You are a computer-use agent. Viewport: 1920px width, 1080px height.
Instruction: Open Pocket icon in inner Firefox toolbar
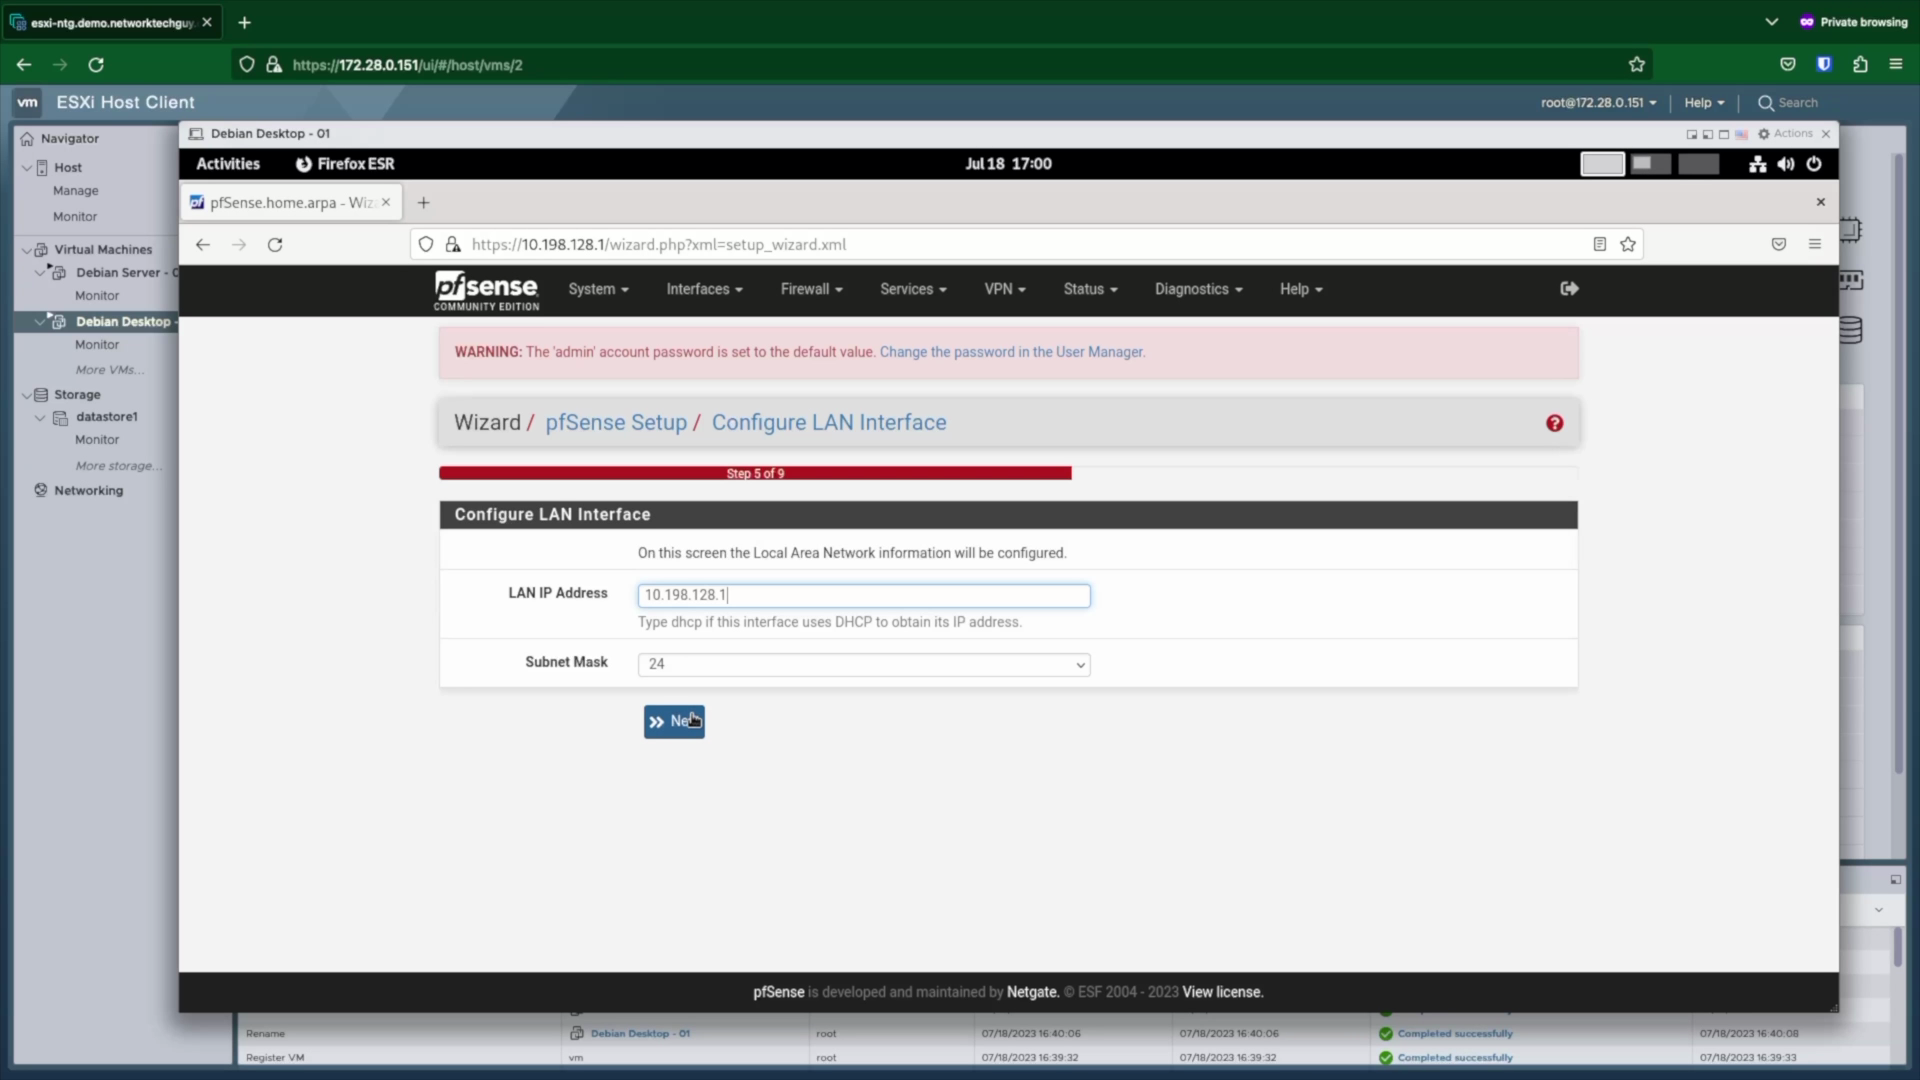(1779, 244)
